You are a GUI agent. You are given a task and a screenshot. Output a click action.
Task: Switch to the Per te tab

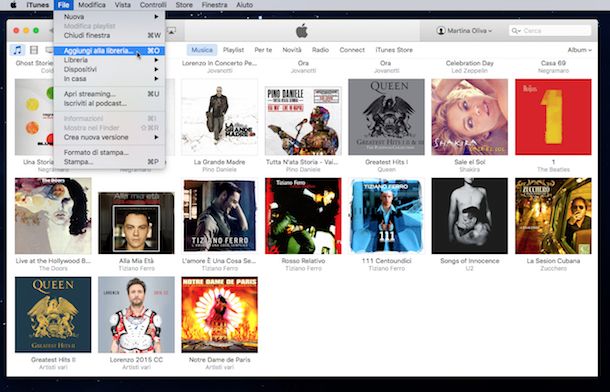pyautogui.click(x=263, y=50)
